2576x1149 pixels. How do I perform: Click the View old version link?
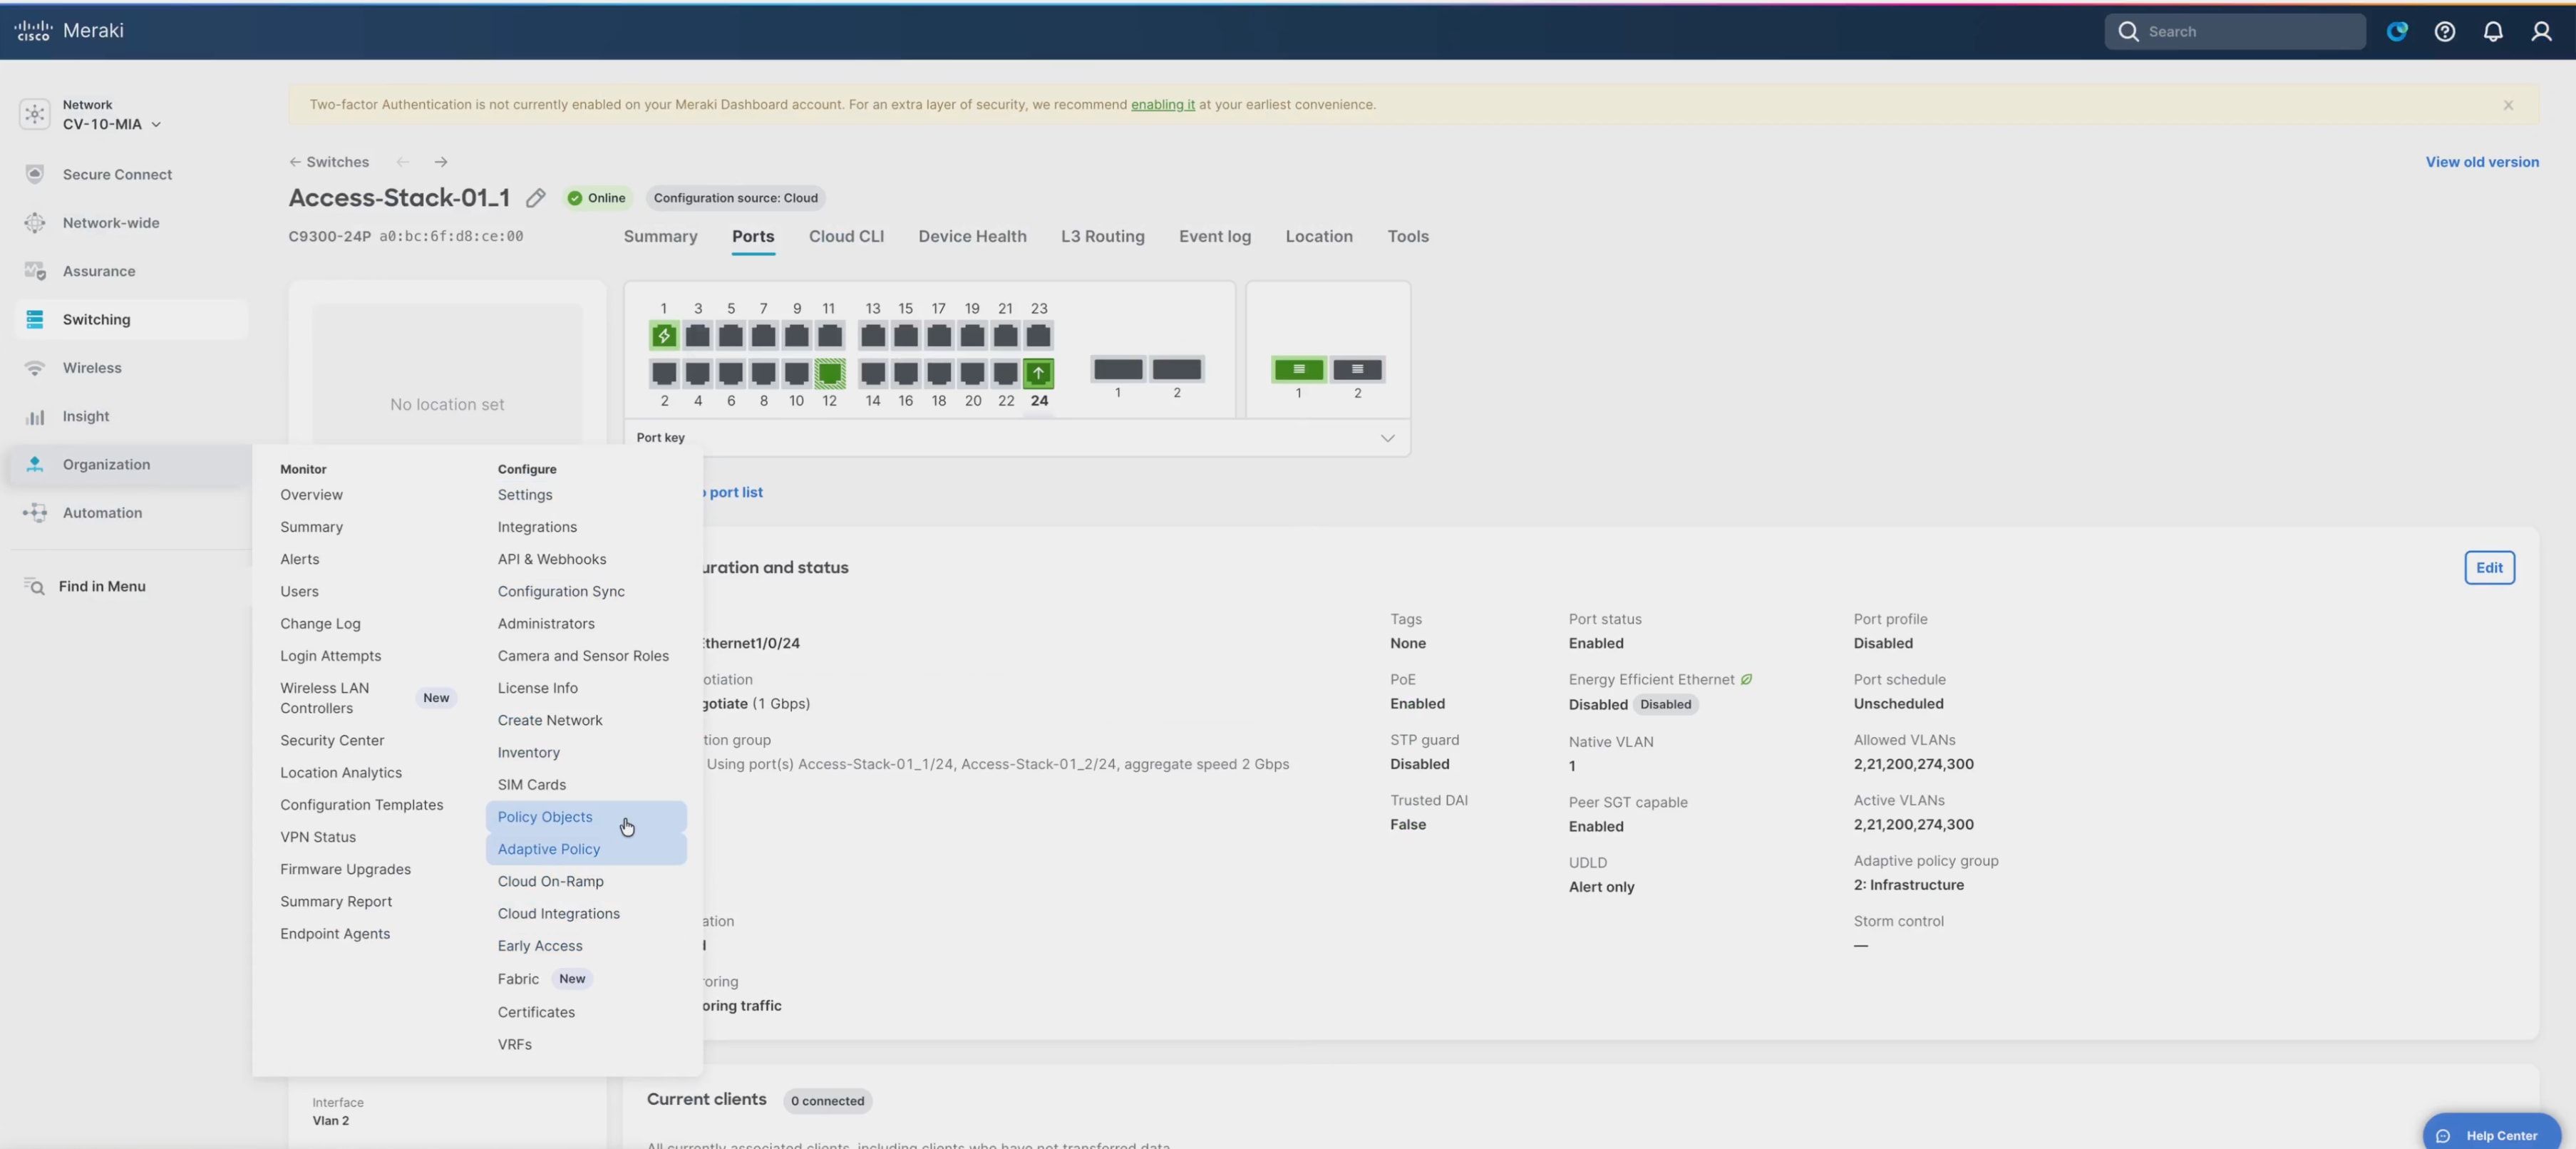coord(2481,162)
